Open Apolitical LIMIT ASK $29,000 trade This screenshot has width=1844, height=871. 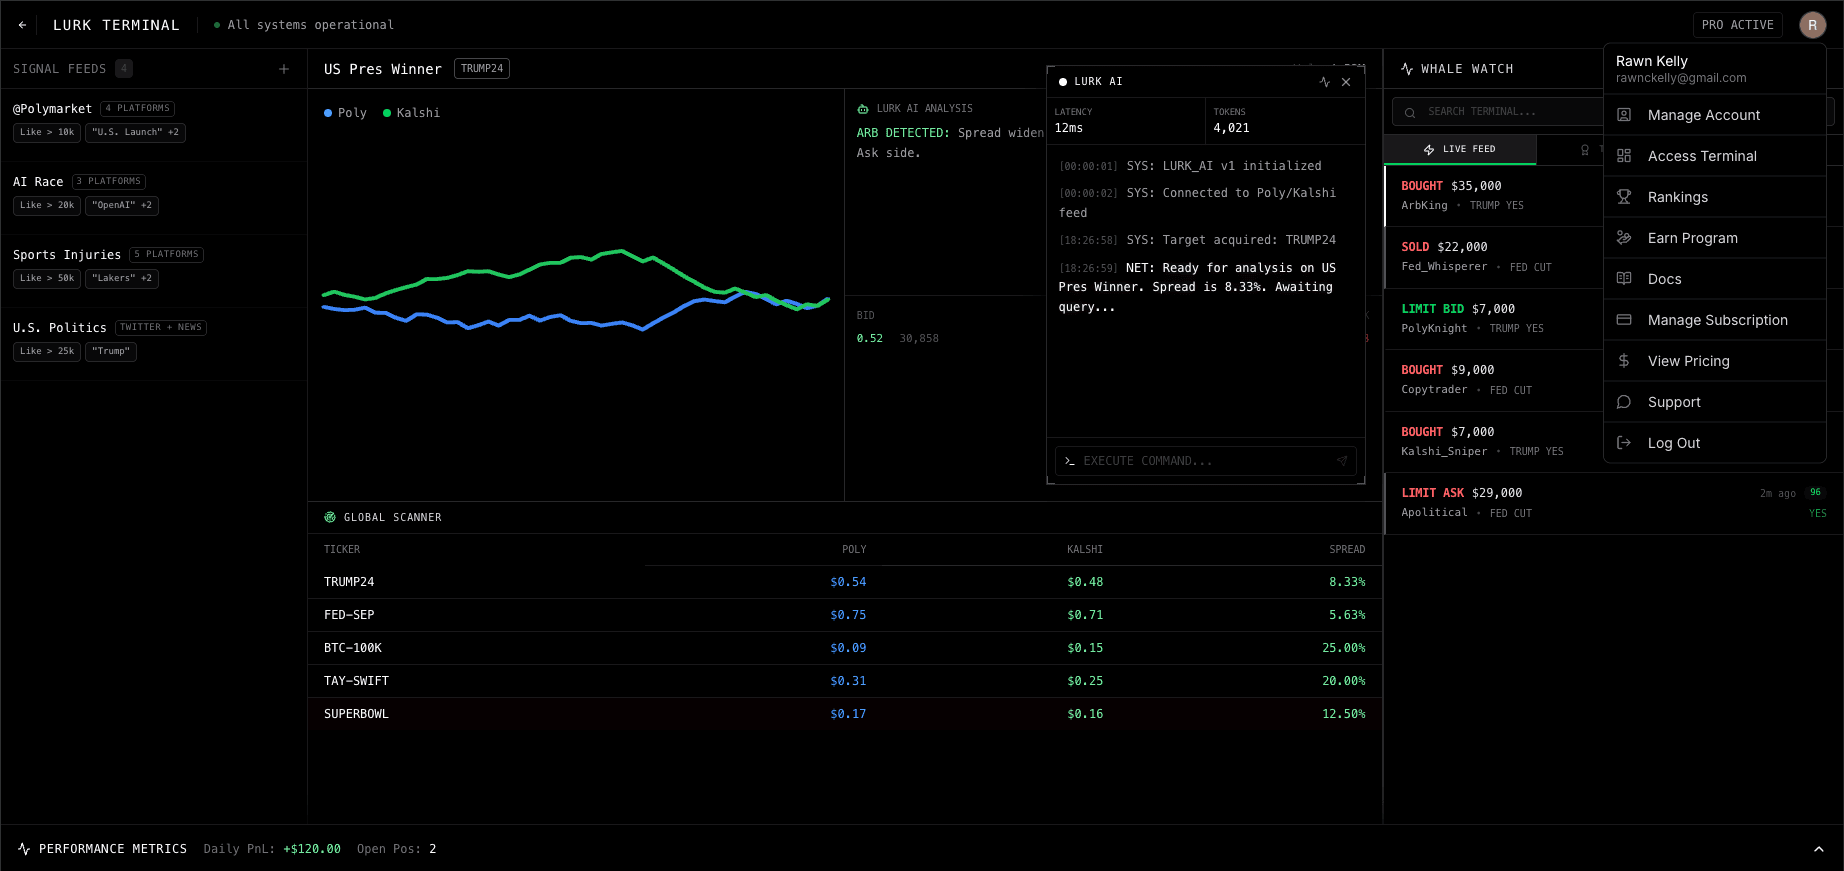click(1614, 503)
